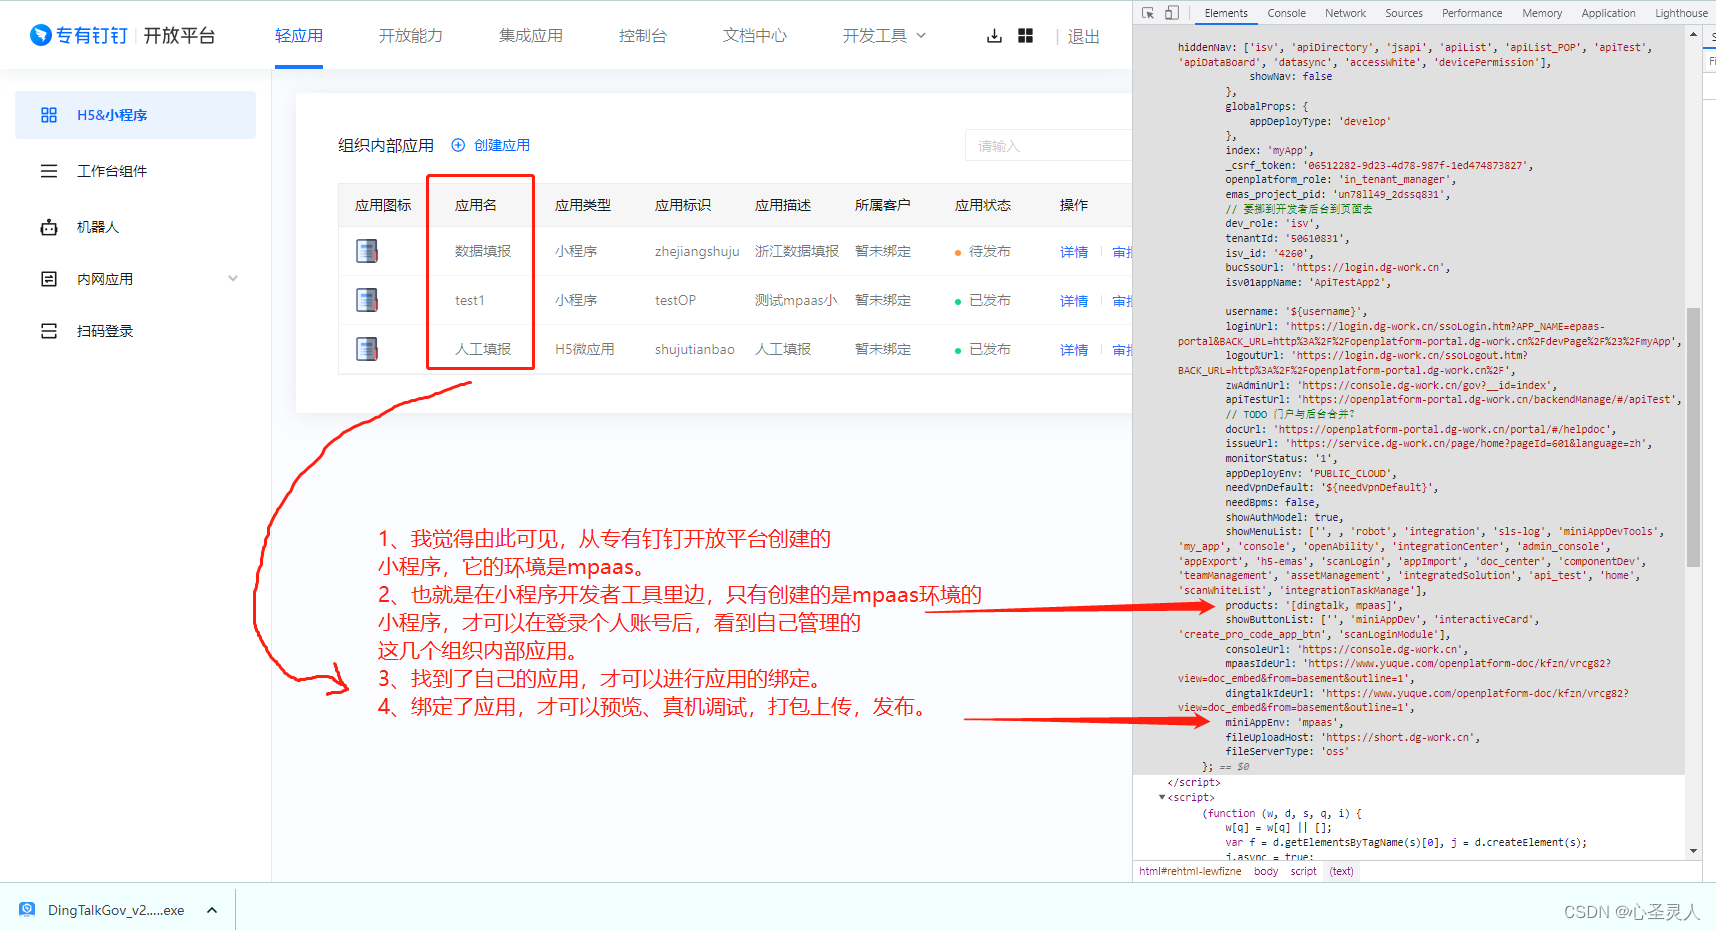The height and width of the screenshot is (930, 1716).
Task: Focus the 请输入 search field
Action: click(x=1048, y=146)
